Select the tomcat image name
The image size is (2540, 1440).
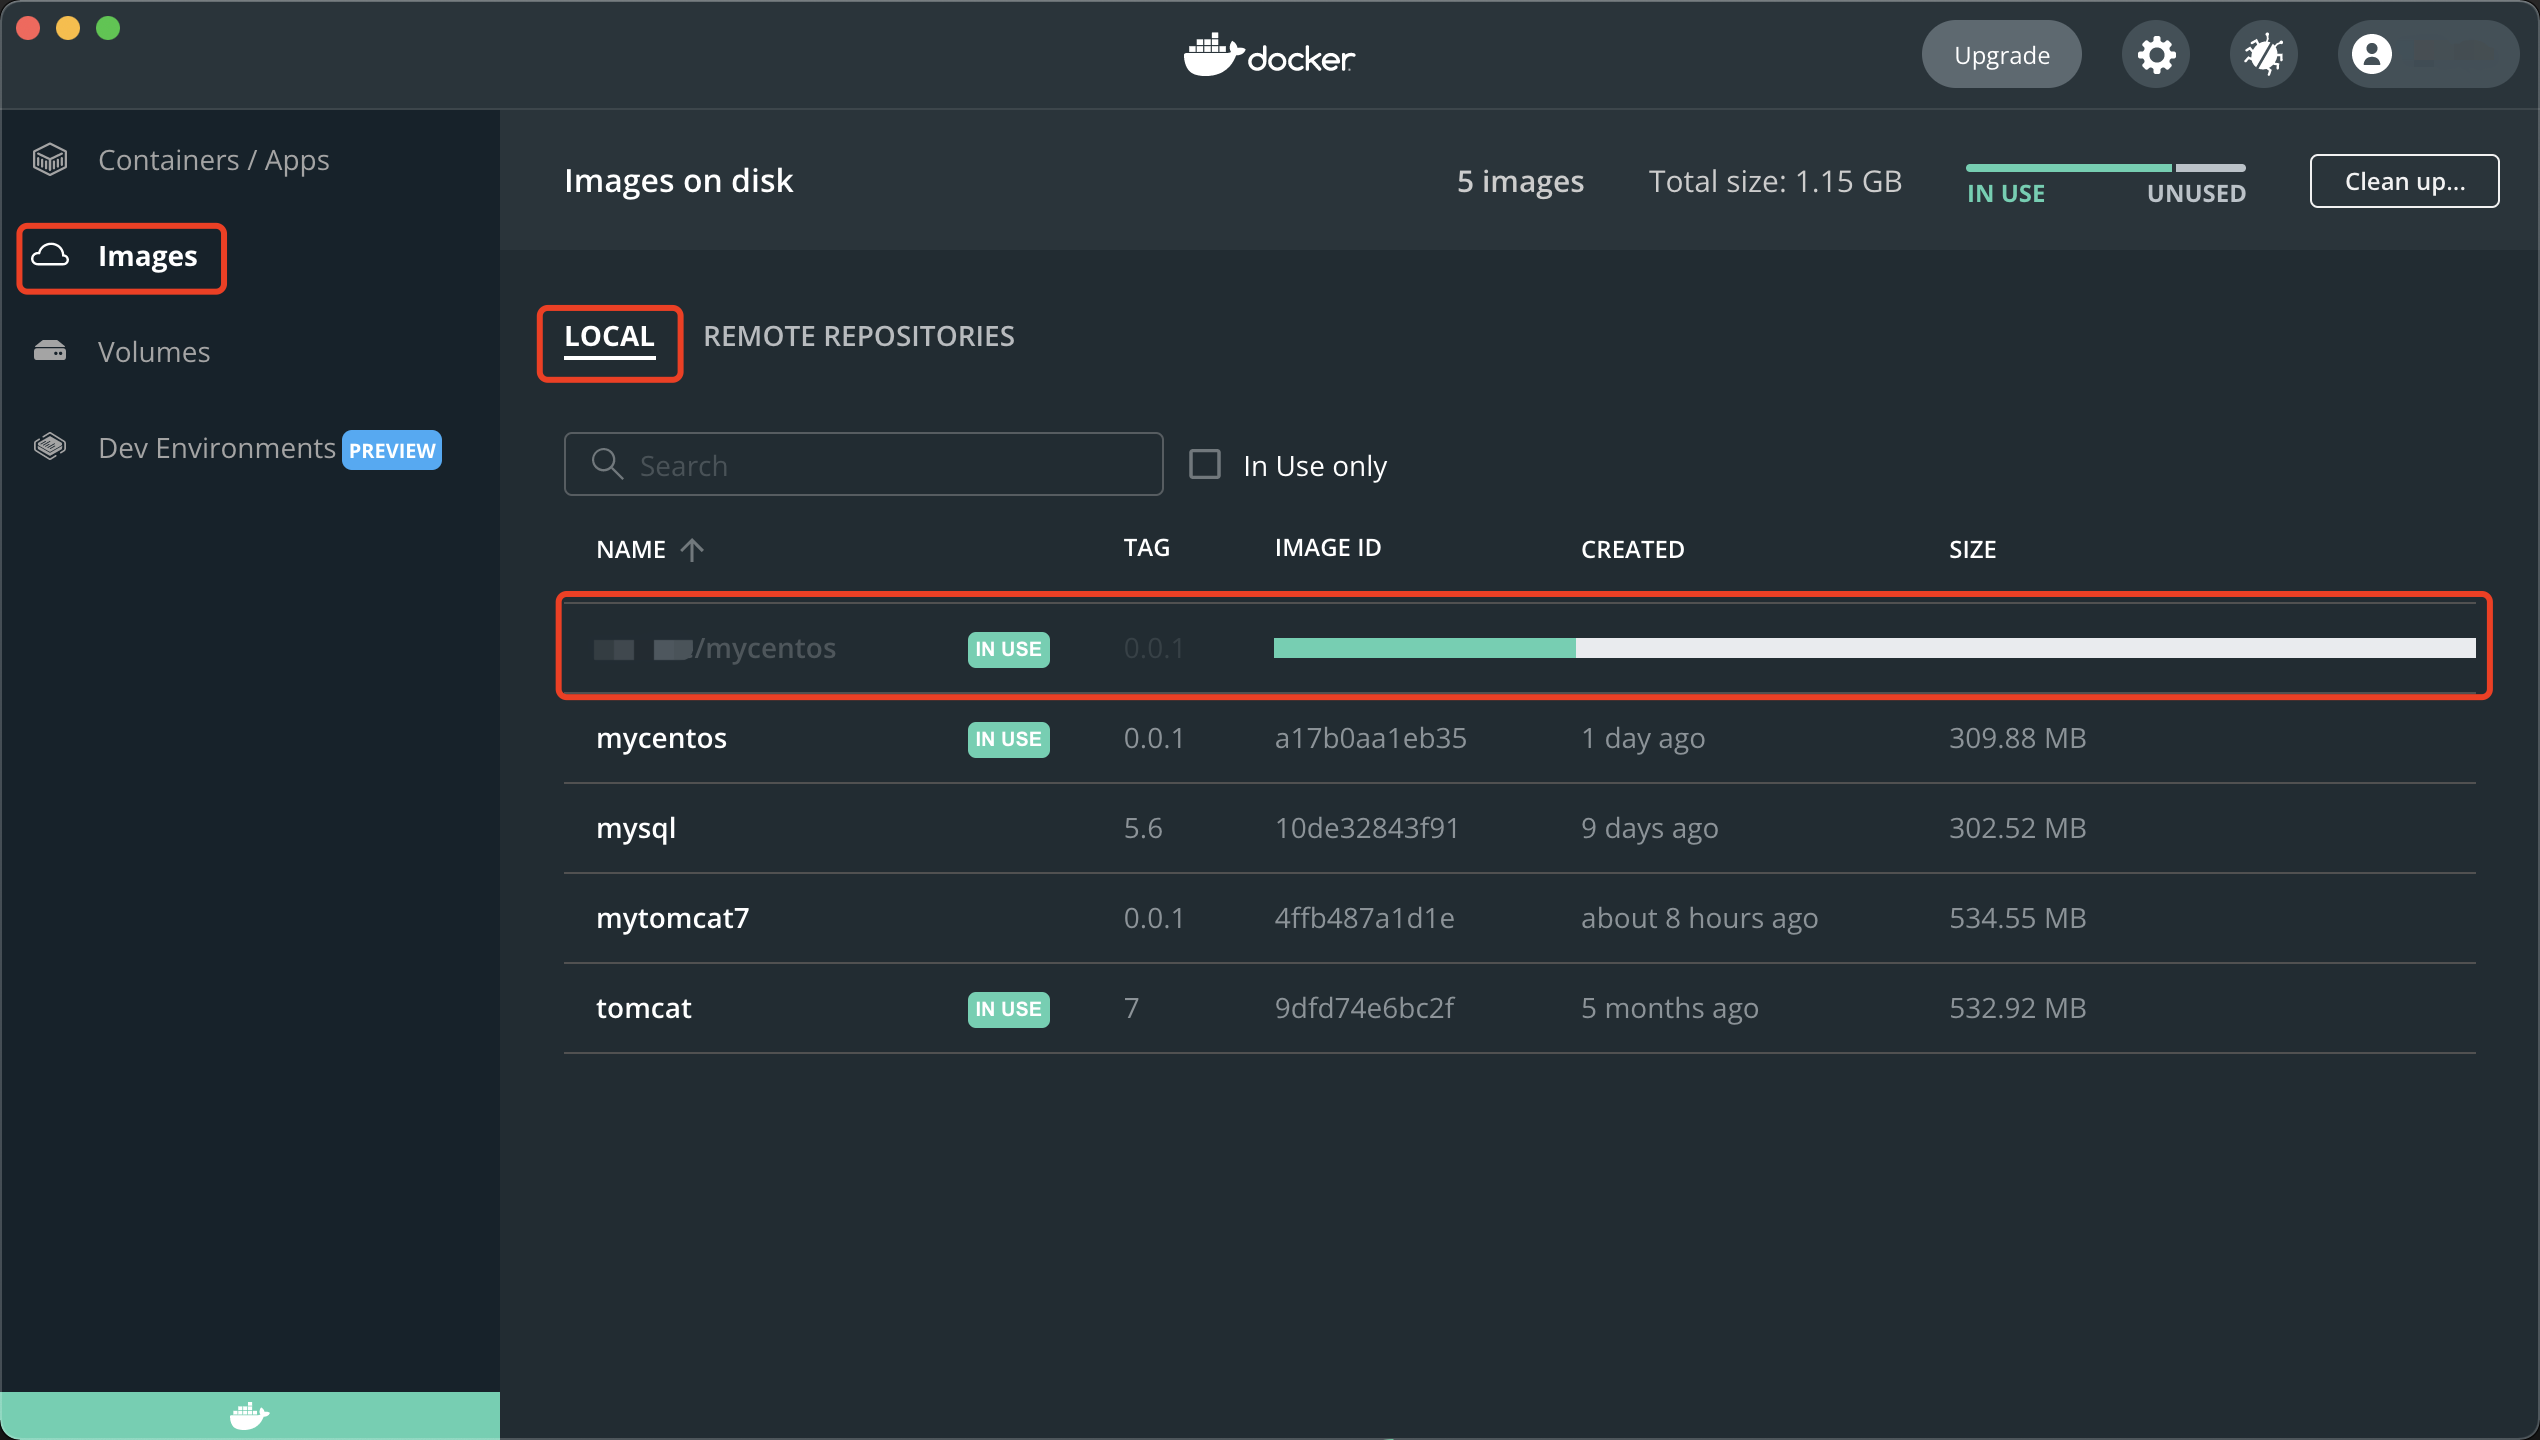point(643,1008)
